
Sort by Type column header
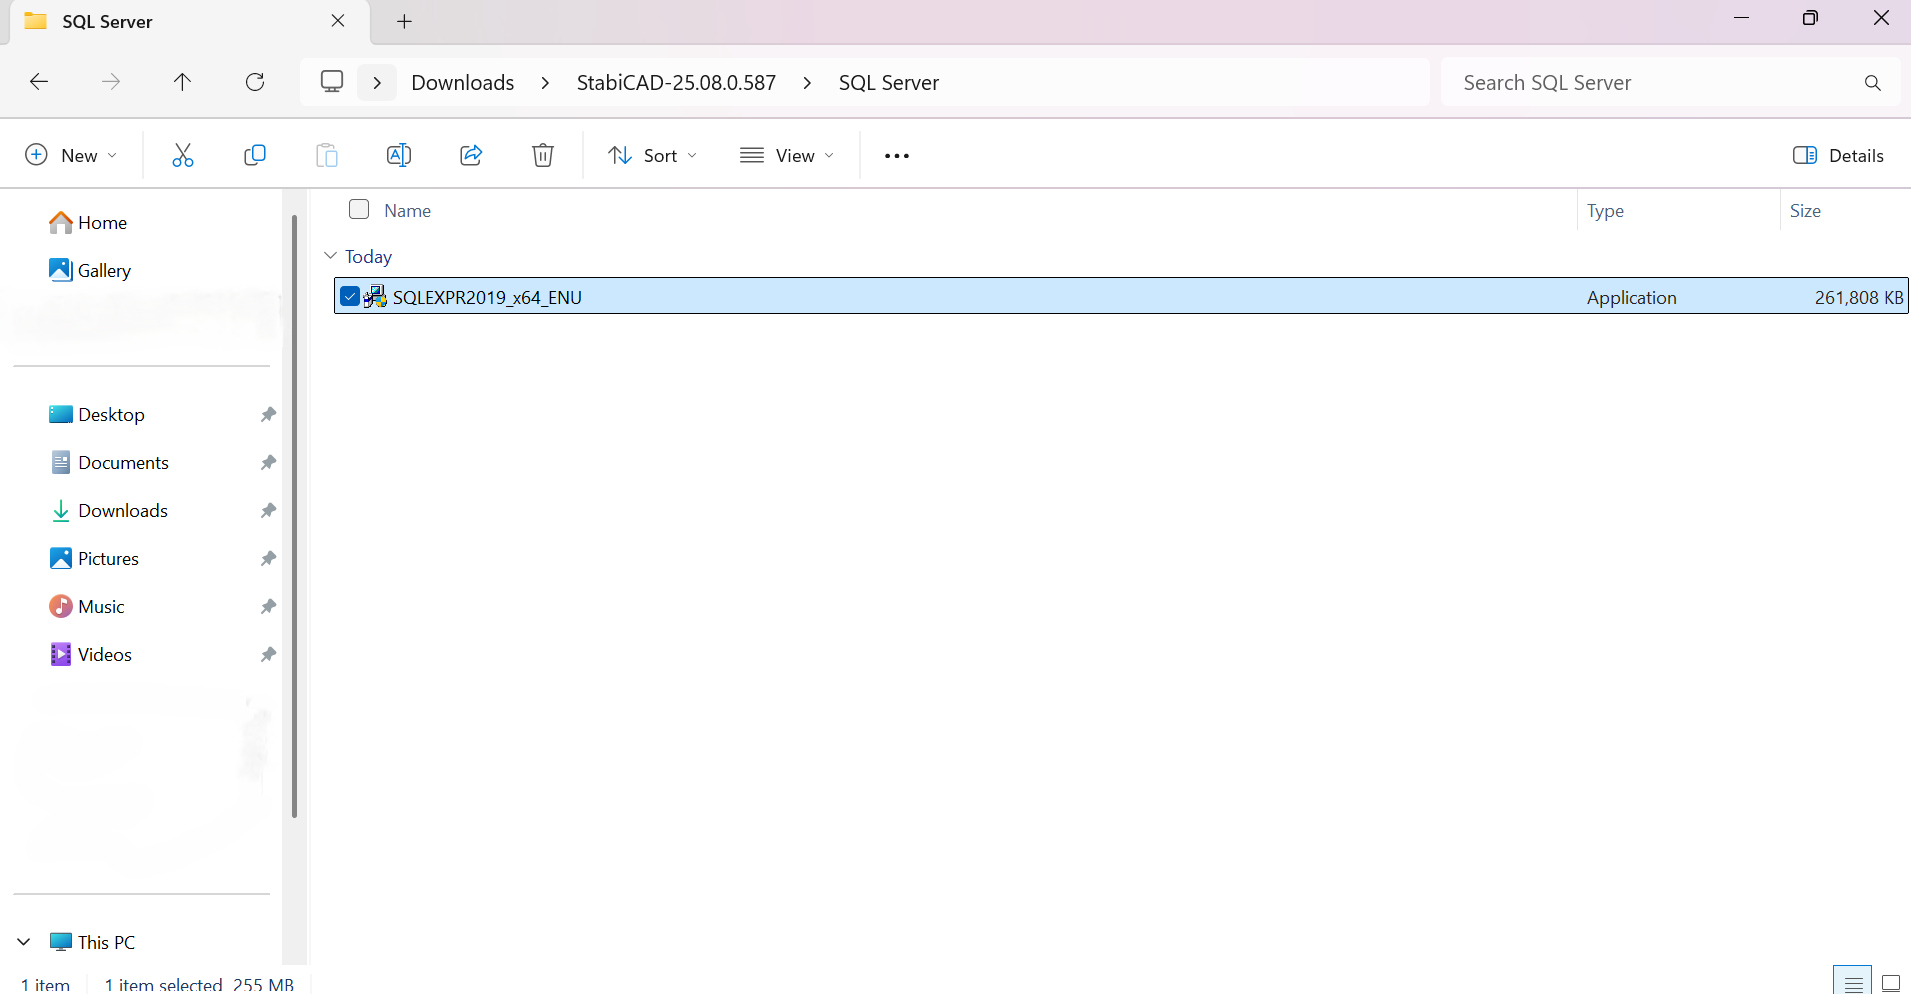tap(1605, 211)
